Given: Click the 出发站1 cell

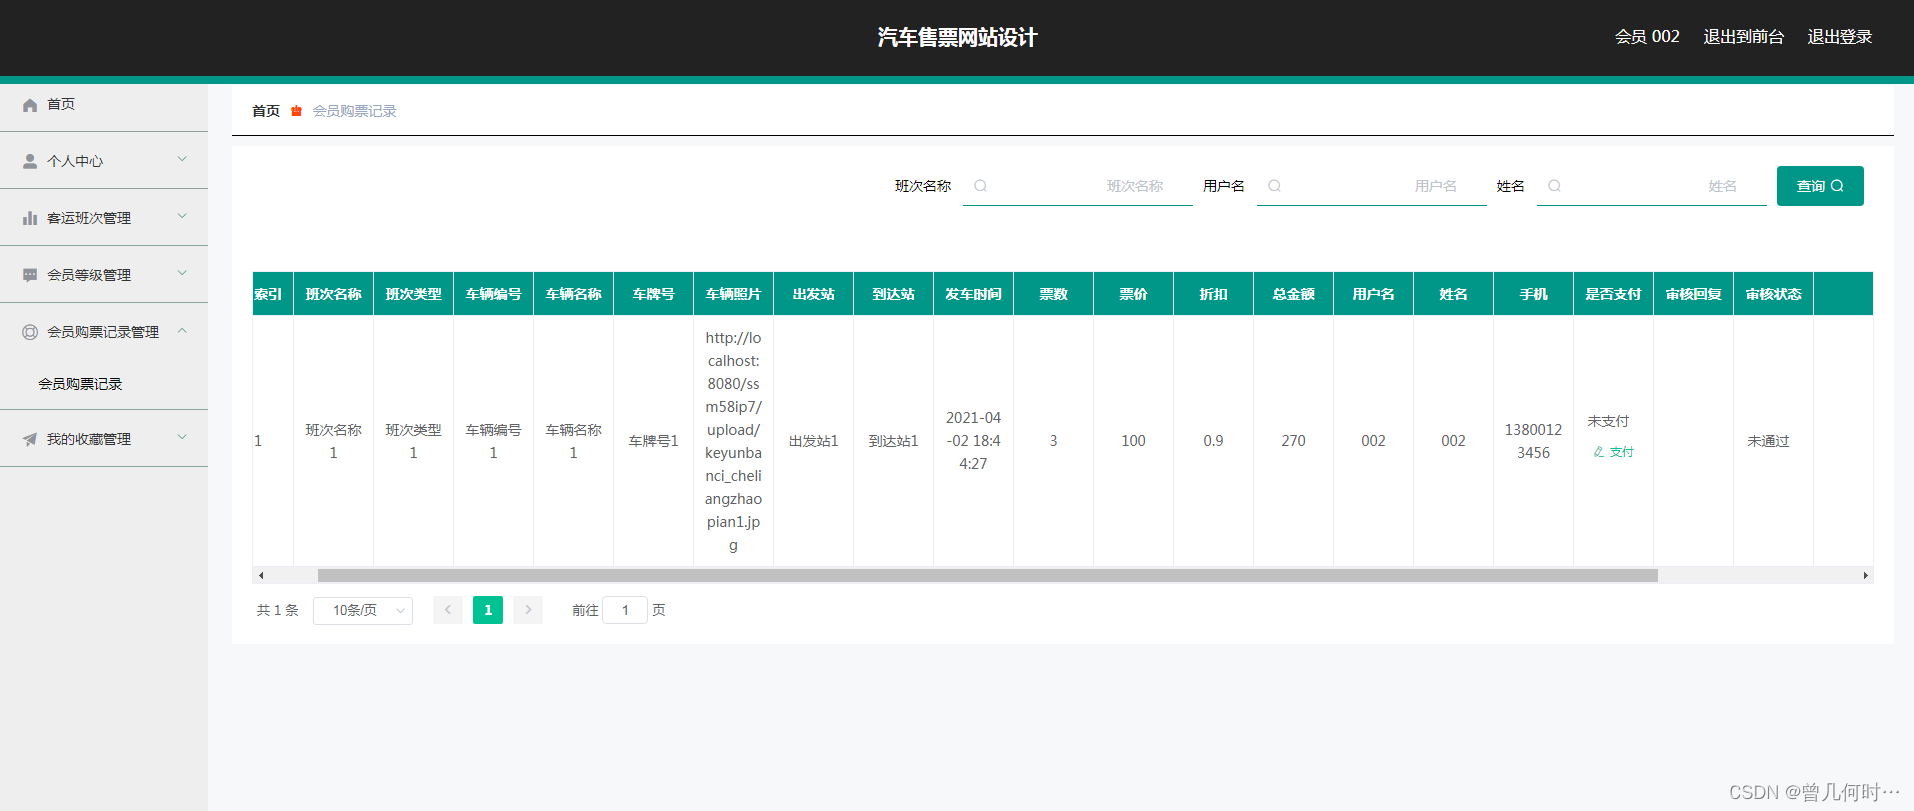Looking at the screenshot, I should tap(814, 441).
